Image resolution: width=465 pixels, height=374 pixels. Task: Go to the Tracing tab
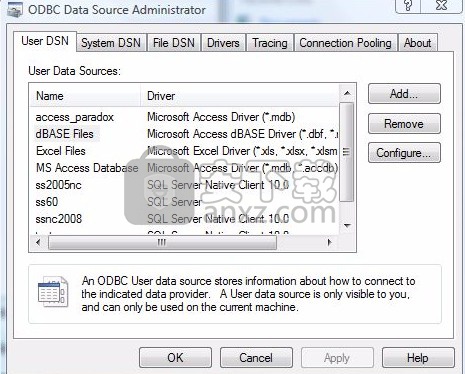click(x=270, y=43)
